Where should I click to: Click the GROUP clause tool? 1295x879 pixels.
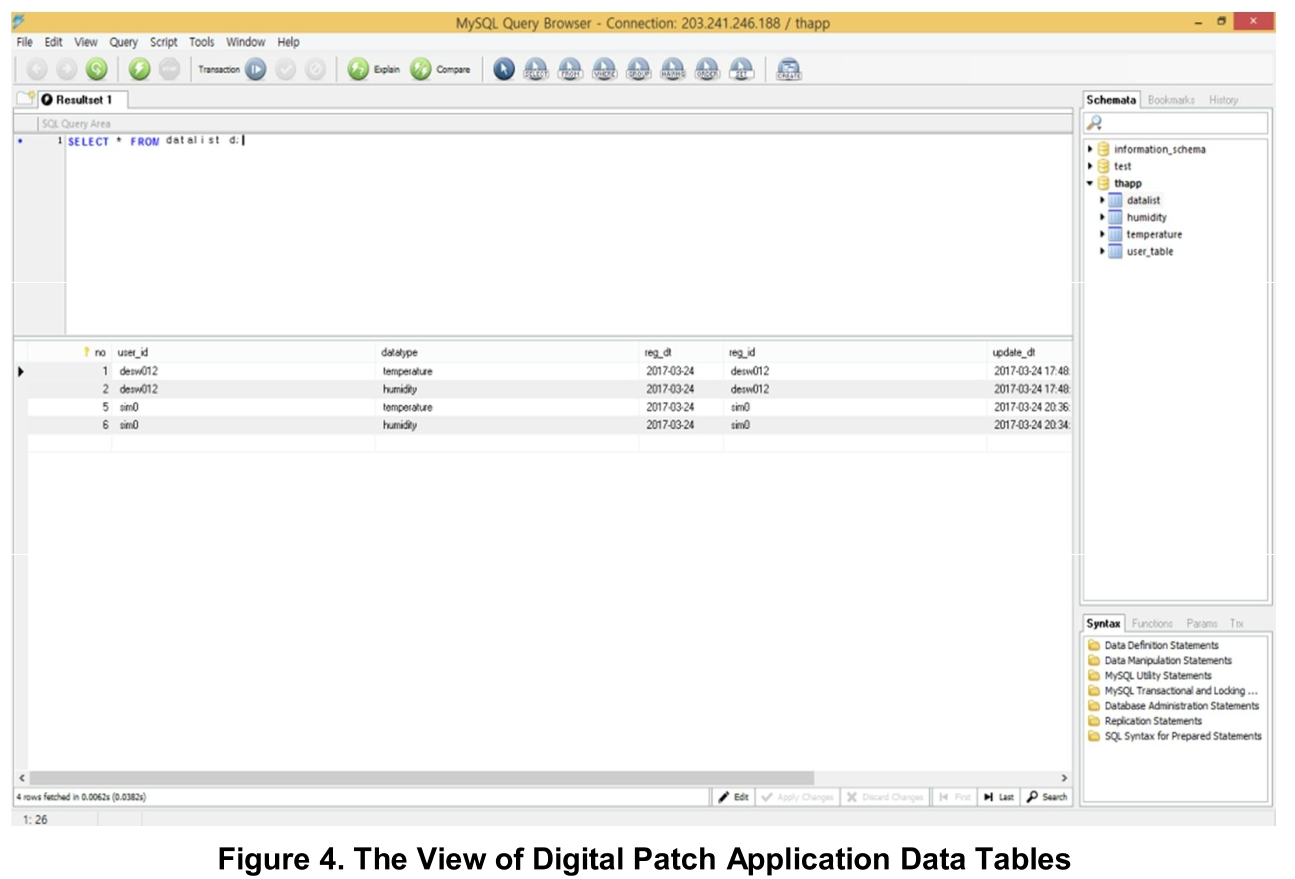[x=638, y=69]
